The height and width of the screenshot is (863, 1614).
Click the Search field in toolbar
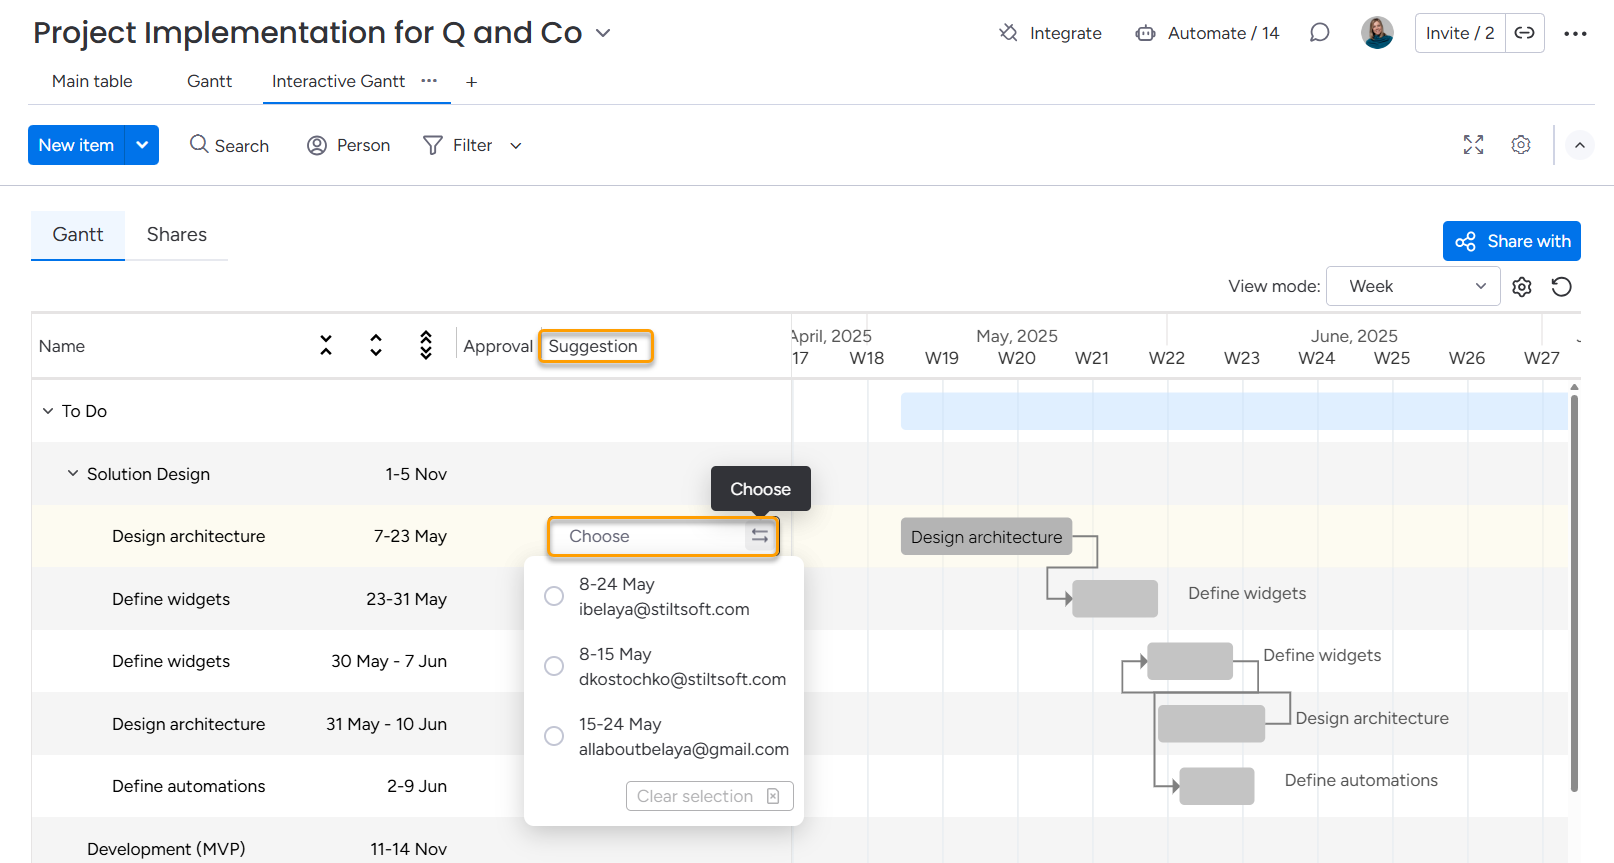tap(230, 146)
